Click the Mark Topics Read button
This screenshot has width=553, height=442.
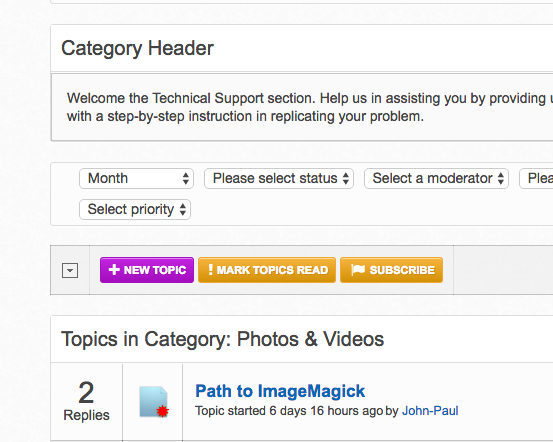(x=267, y=270)
